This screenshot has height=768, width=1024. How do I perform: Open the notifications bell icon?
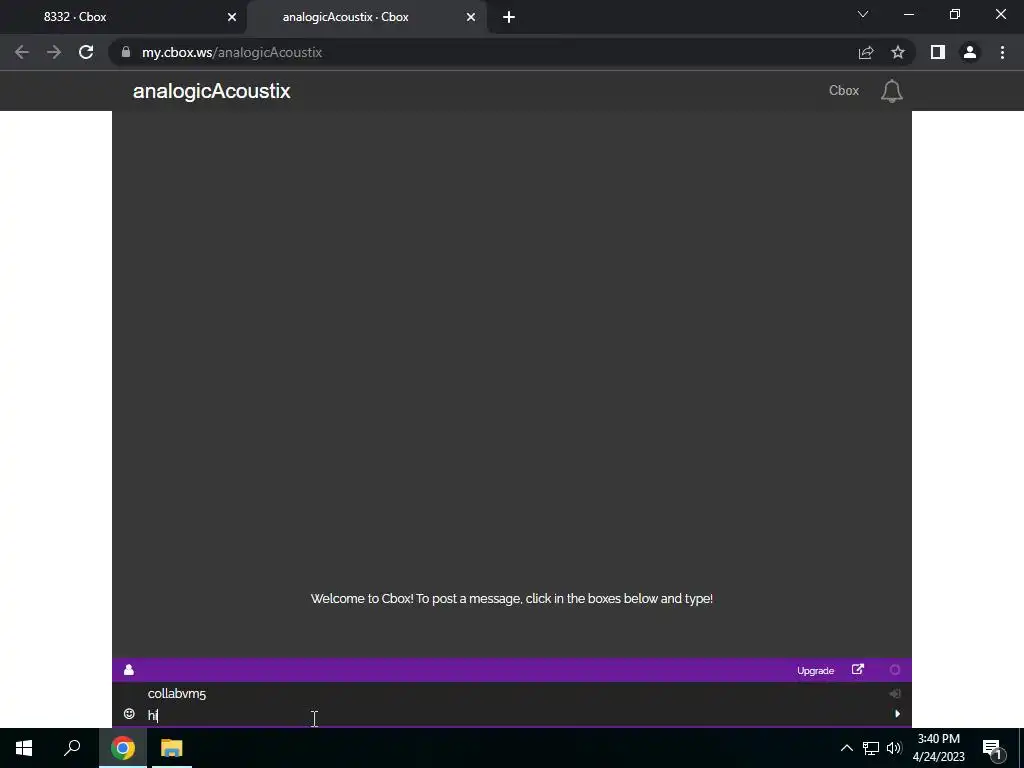891,91
